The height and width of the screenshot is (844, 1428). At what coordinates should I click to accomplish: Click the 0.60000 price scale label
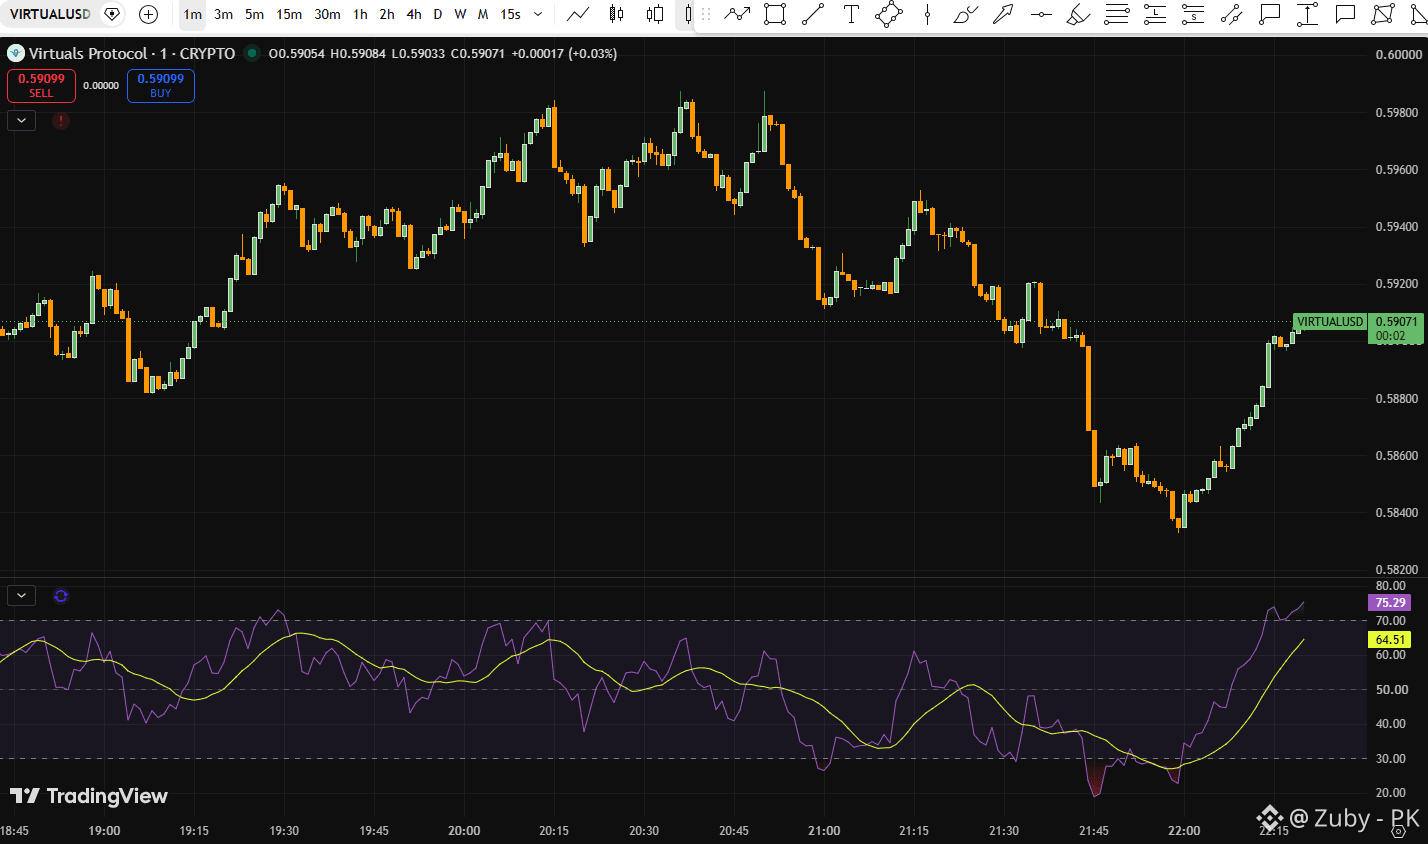[1397, 55]
